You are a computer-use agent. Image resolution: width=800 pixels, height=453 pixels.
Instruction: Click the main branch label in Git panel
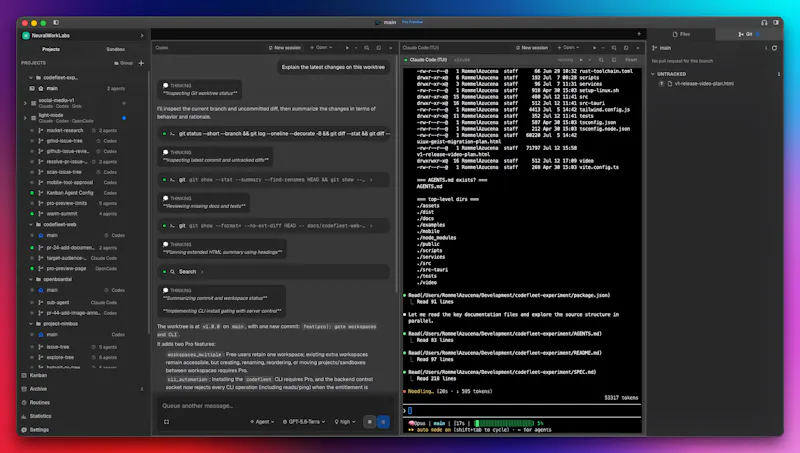pyautogui.click(x=665, y=48)
